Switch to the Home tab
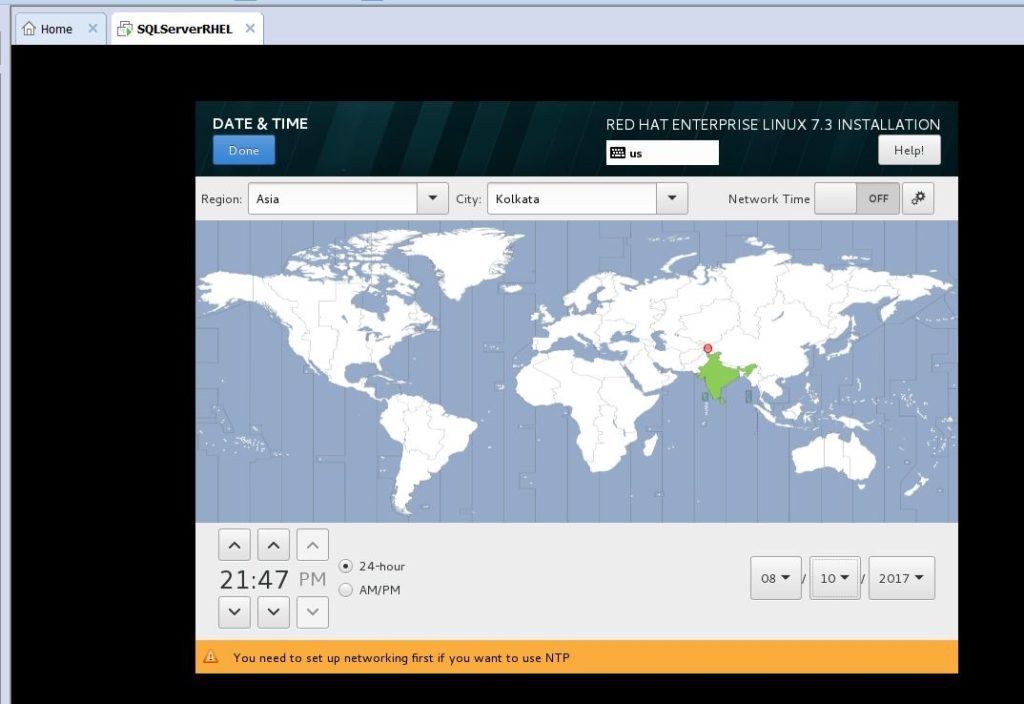The image size is (1024, 704). point(55,29)
